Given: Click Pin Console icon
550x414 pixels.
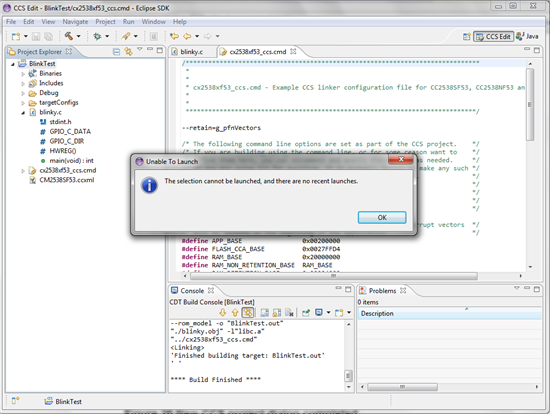Looking at the screenshot, I should point(306,312).
